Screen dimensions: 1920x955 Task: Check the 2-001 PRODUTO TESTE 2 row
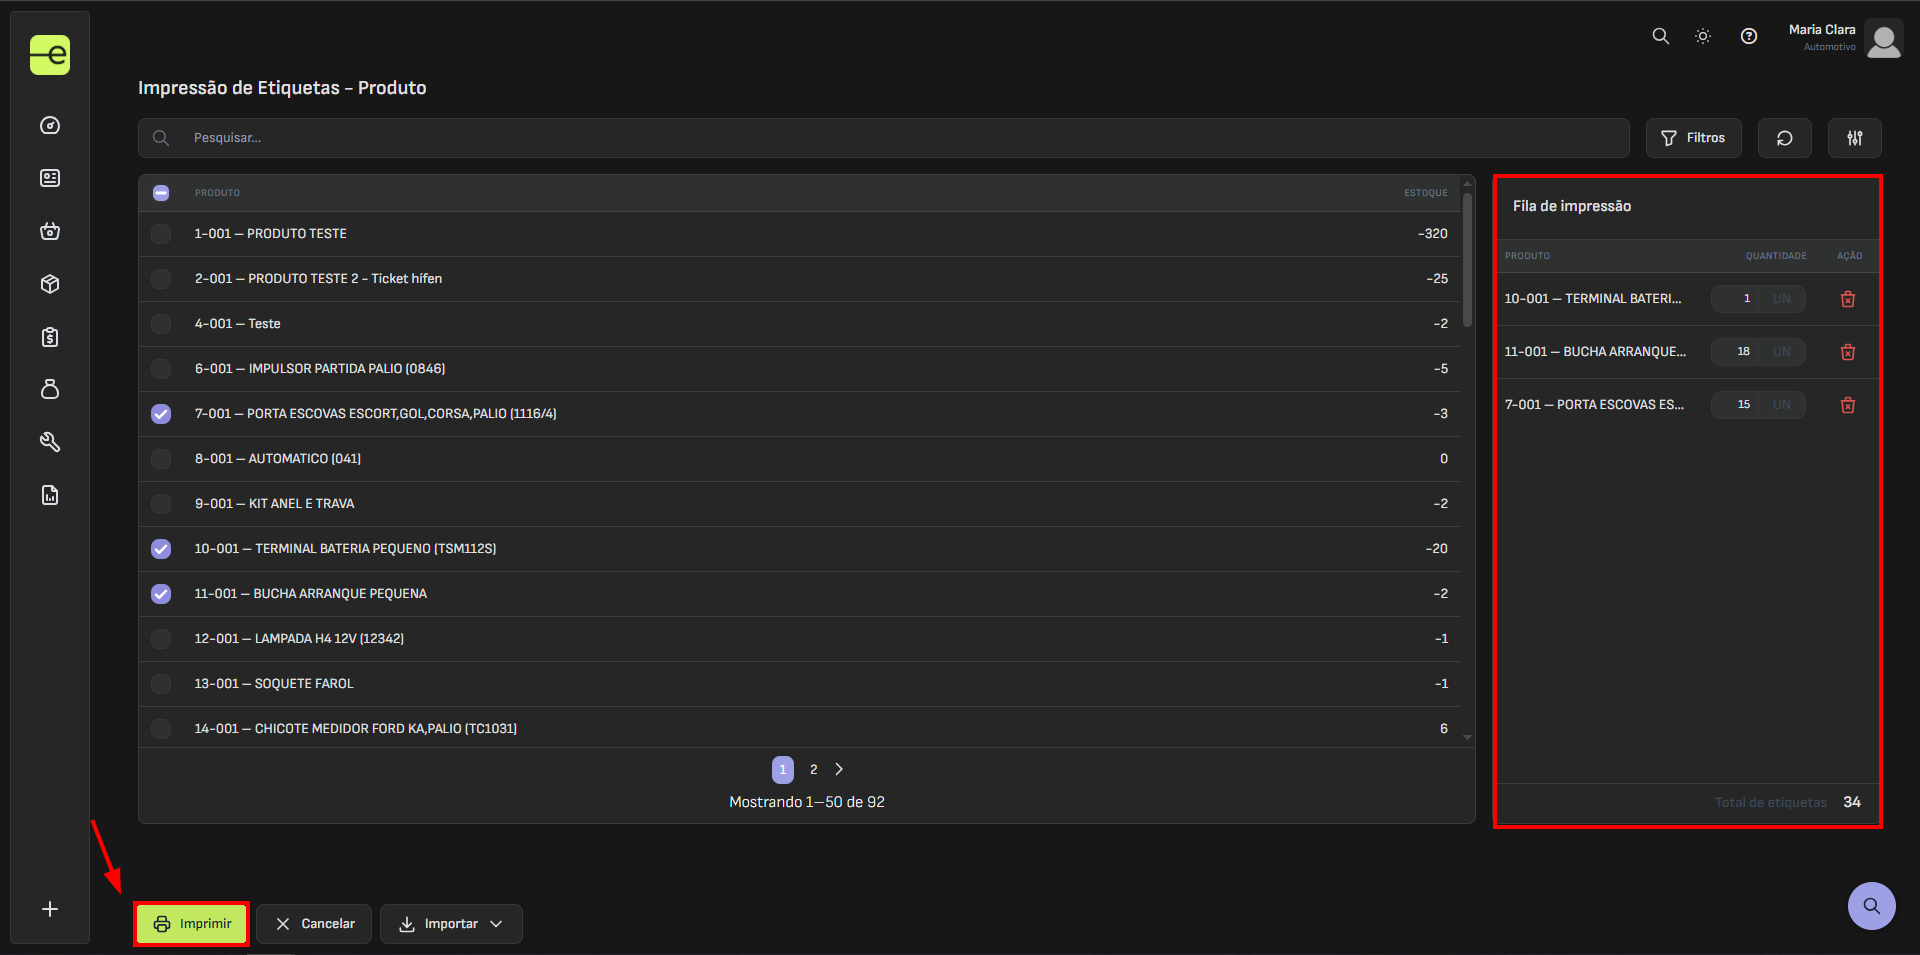[x=161, y=279]
